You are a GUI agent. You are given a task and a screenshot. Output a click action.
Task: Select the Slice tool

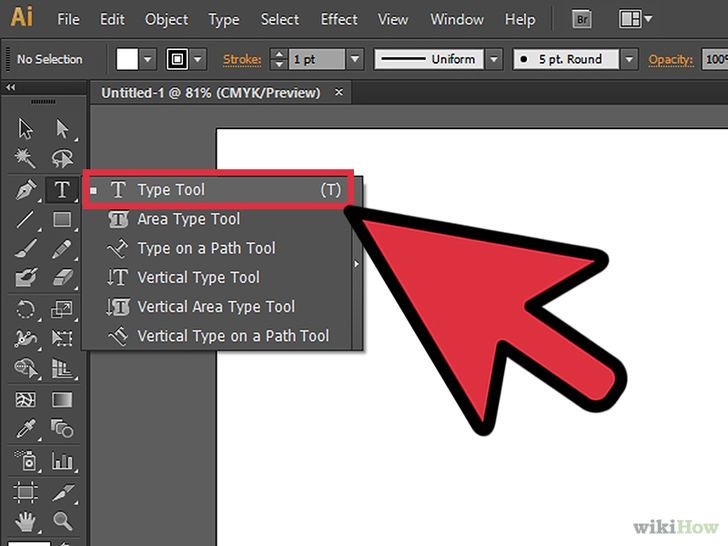pyautogui.click(x=62, y=492)
